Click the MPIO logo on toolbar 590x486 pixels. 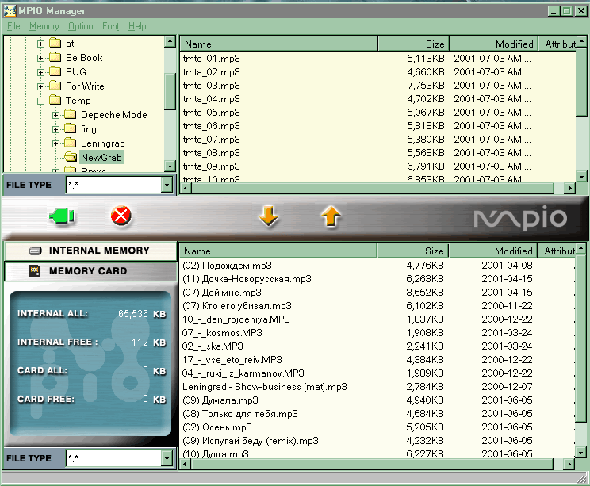(520, 218)
